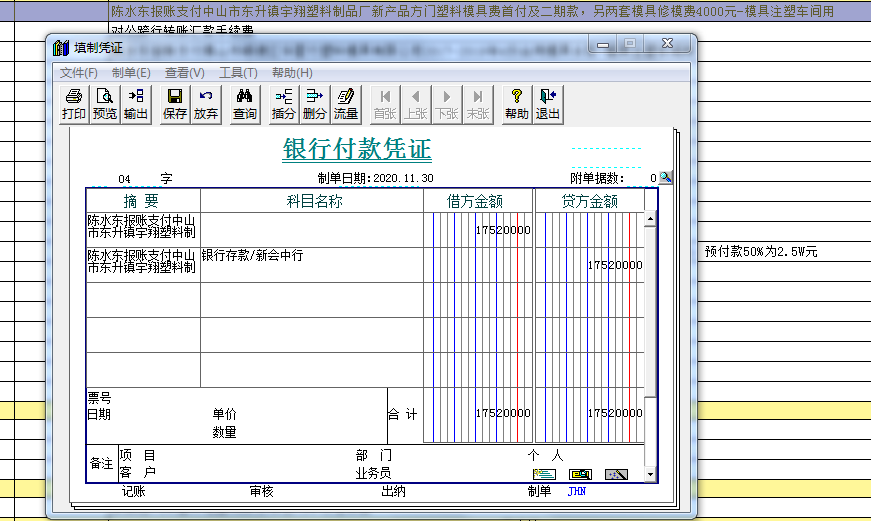Click the 流量 (Cash flow) icon

tap(346, 104)
